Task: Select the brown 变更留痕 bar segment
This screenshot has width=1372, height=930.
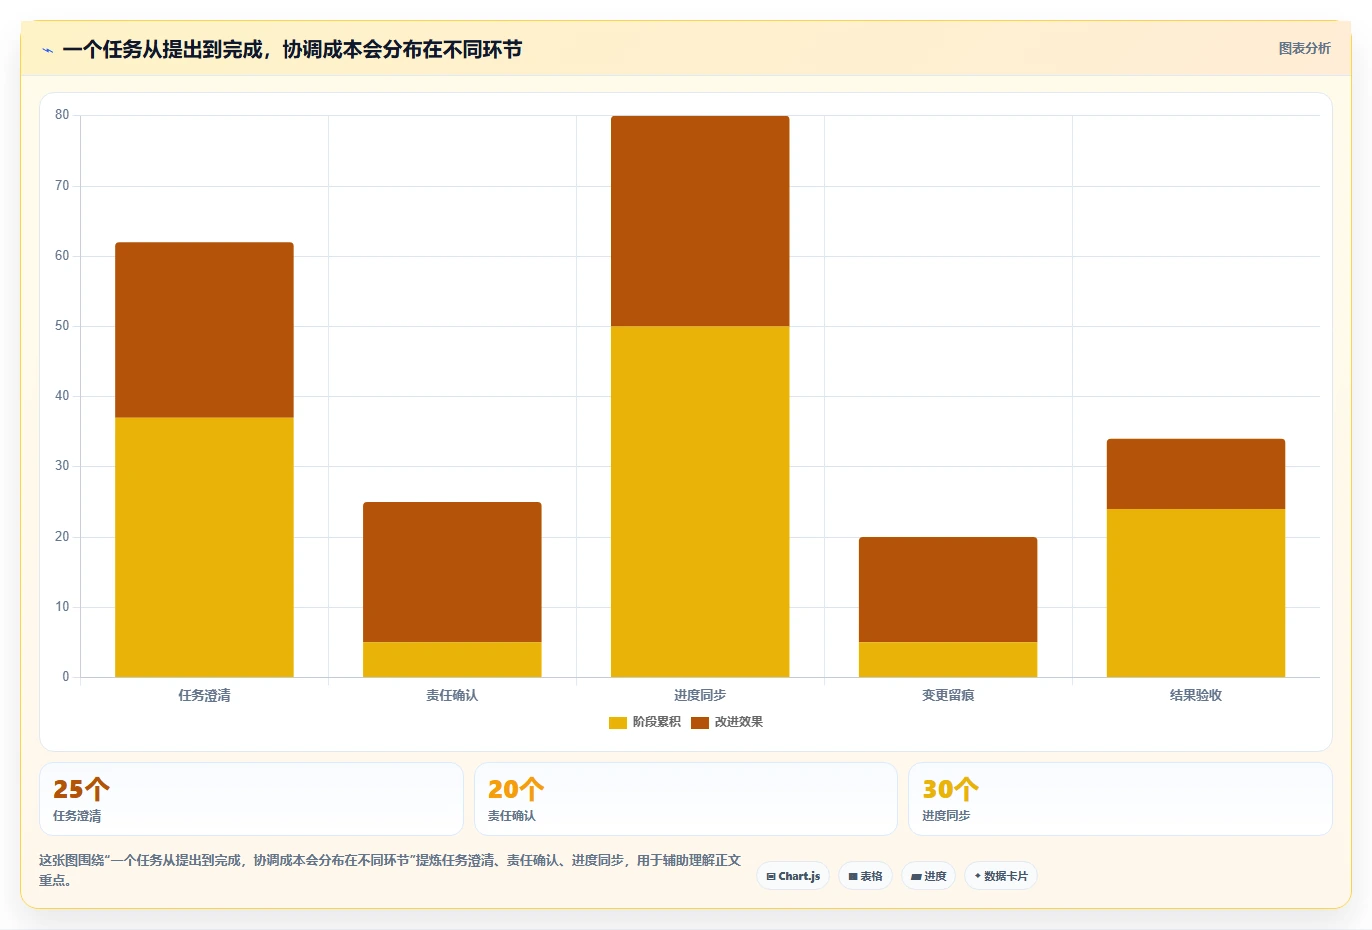Action: pos(948,590)
